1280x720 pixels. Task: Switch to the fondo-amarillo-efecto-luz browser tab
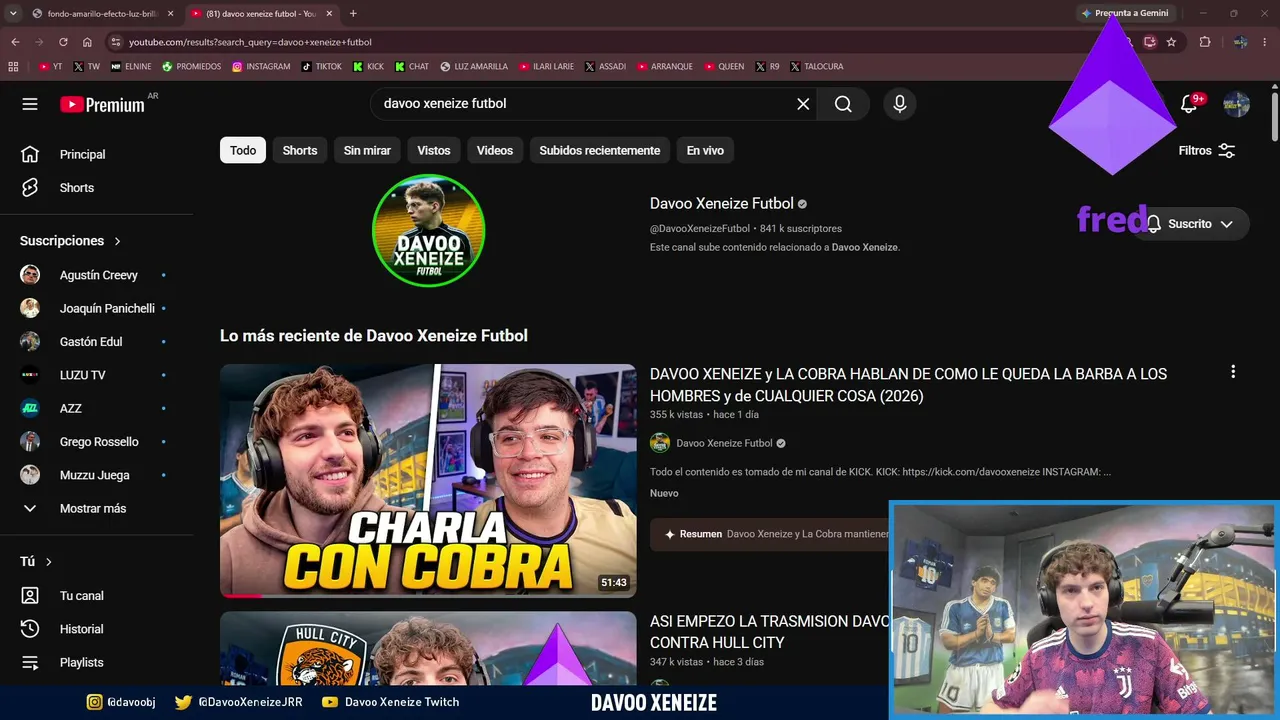pyautogui.click(x=103, y=13)
